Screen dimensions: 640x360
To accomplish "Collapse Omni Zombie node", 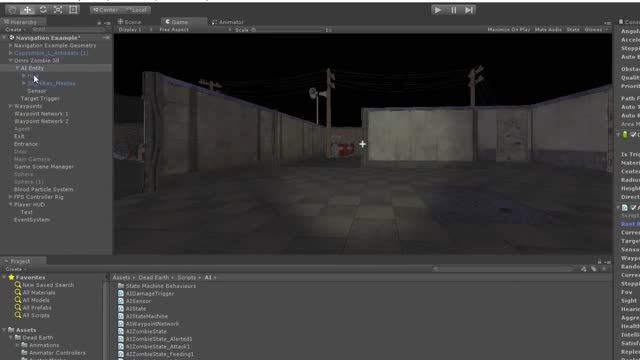I will coord(11,60).
